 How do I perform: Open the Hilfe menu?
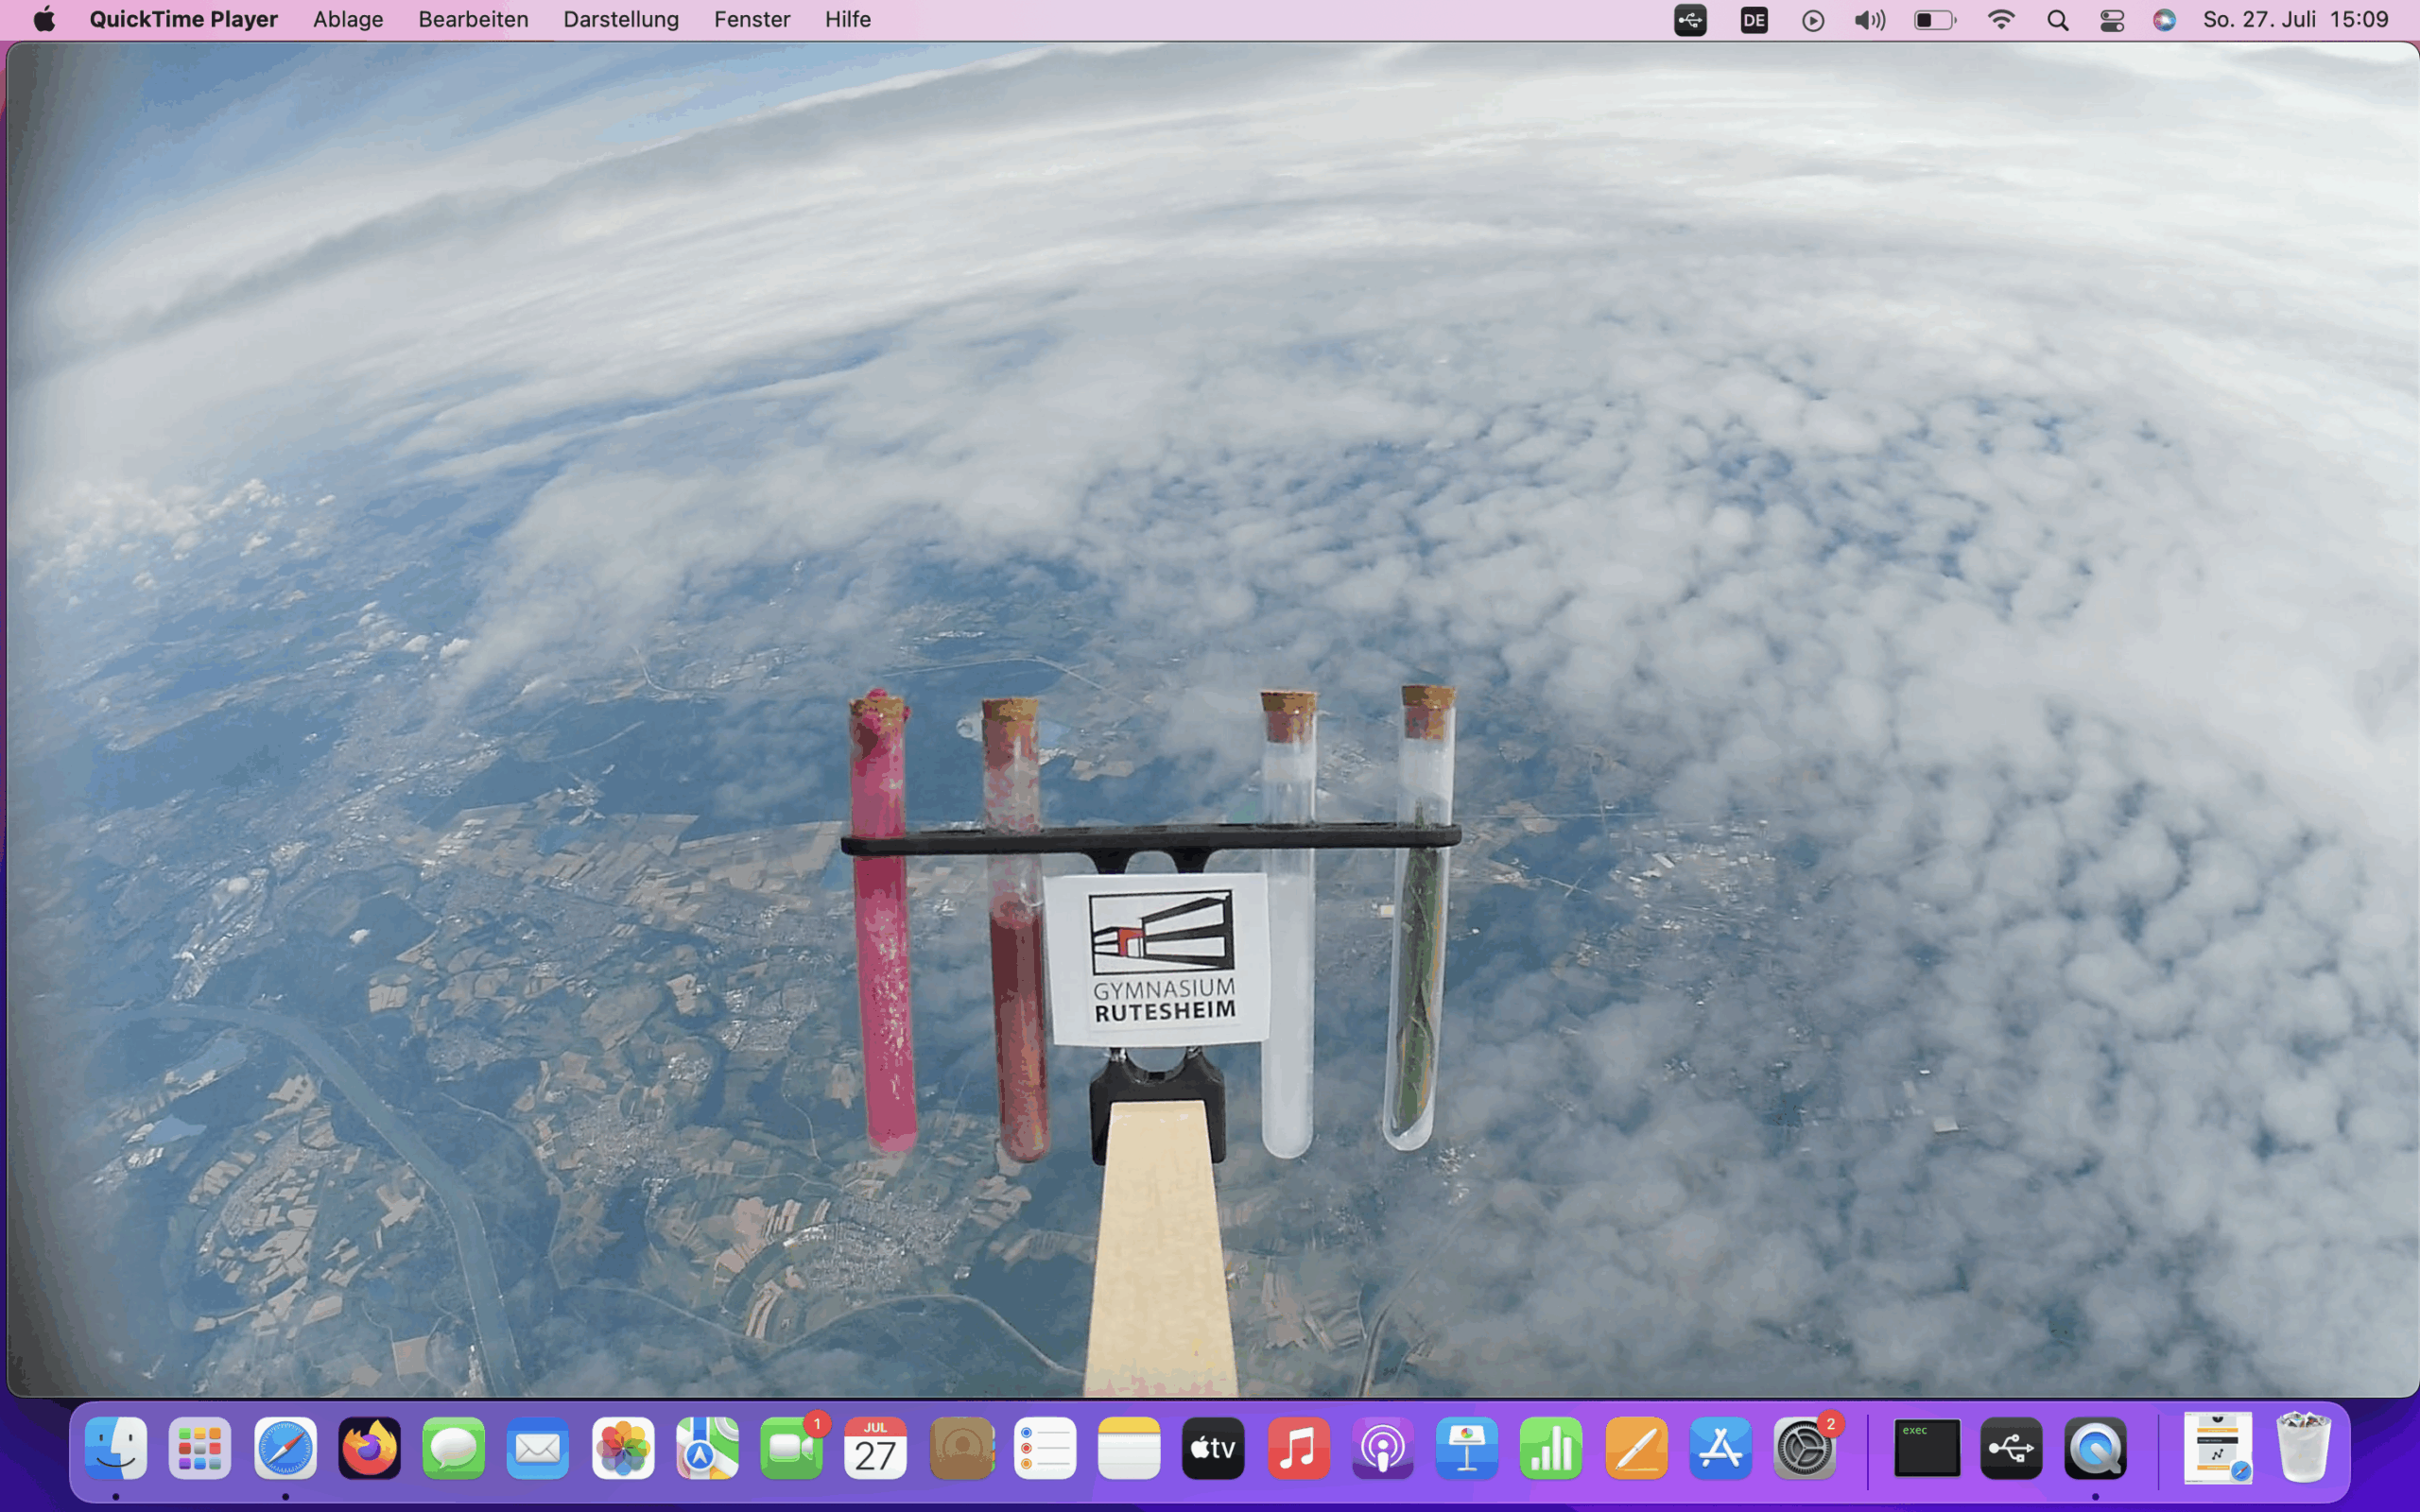tap(847, 19)
